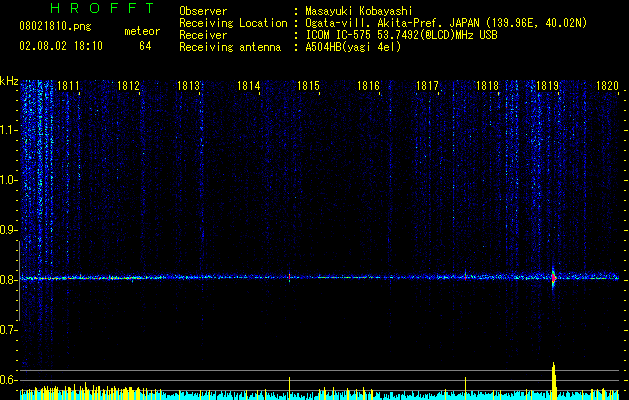Click the 0.6 kHz frequency label

click(9, 380)
